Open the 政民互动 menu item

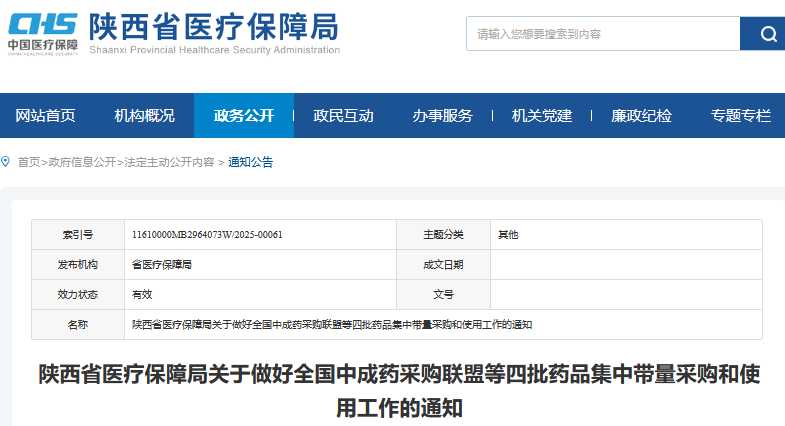[343, 116]
